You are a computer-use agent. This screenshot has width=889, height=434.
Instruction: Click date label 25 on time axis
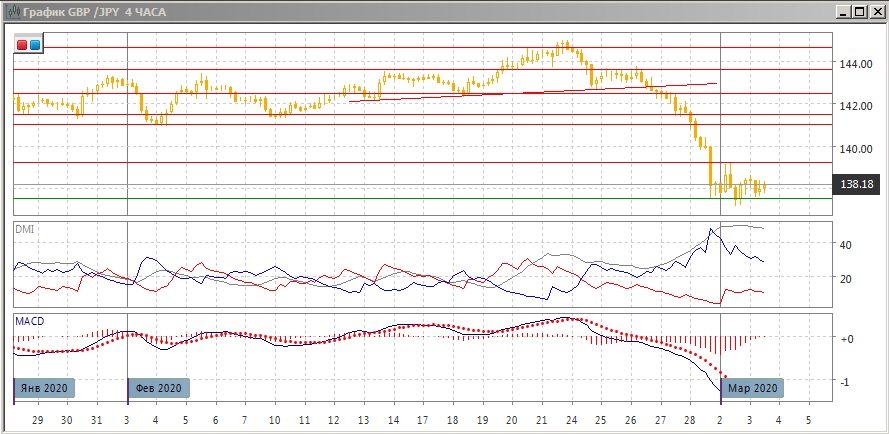click(601, 420)
